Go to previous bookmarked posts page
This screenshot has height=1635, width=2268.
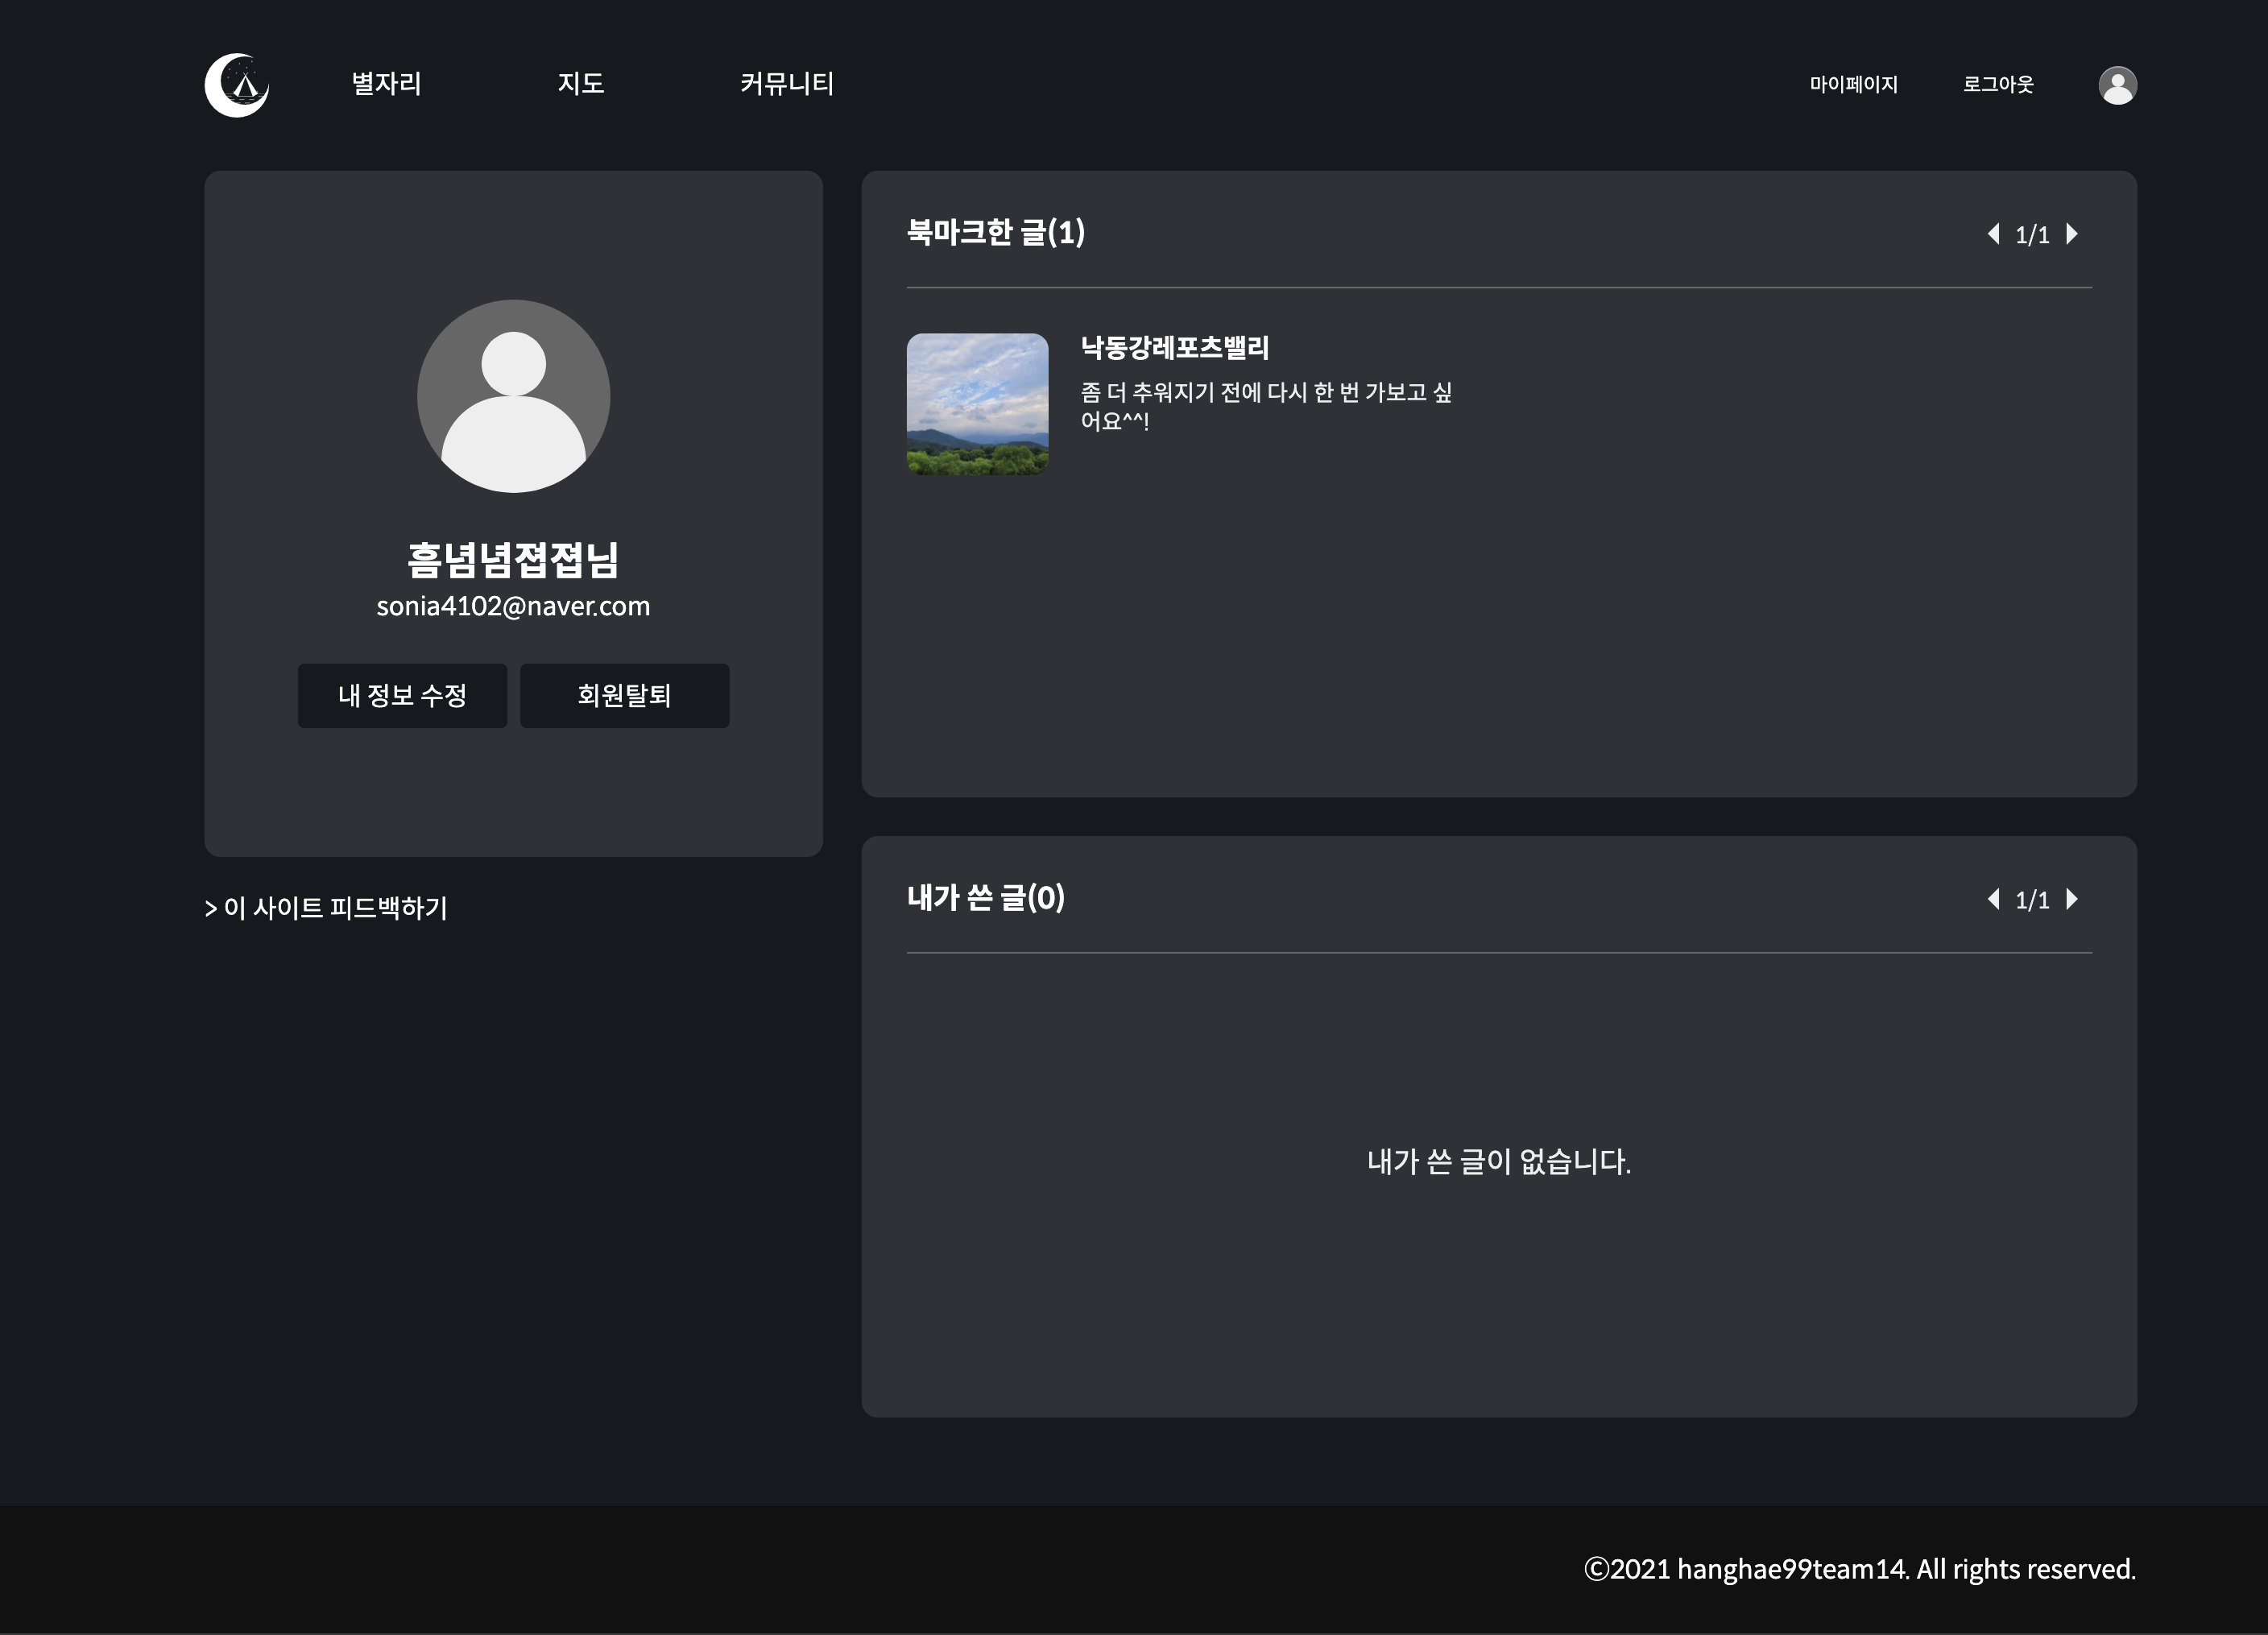pyautogui.click(x=1993, y=234)
